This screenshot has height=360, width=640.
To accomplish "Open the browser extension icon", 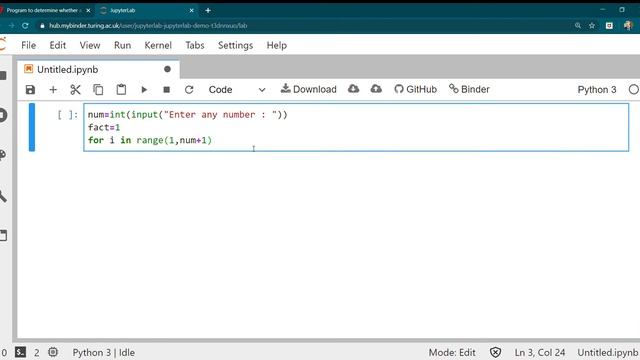I will pos(609,26).
